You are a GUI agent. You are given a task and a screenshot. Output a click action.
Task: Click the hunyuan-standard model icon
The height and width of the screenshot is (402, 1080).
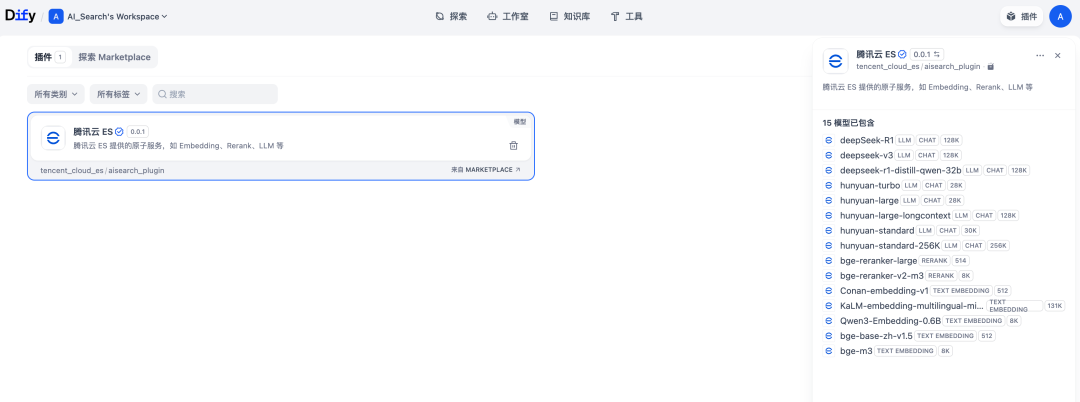pos(829,231)
